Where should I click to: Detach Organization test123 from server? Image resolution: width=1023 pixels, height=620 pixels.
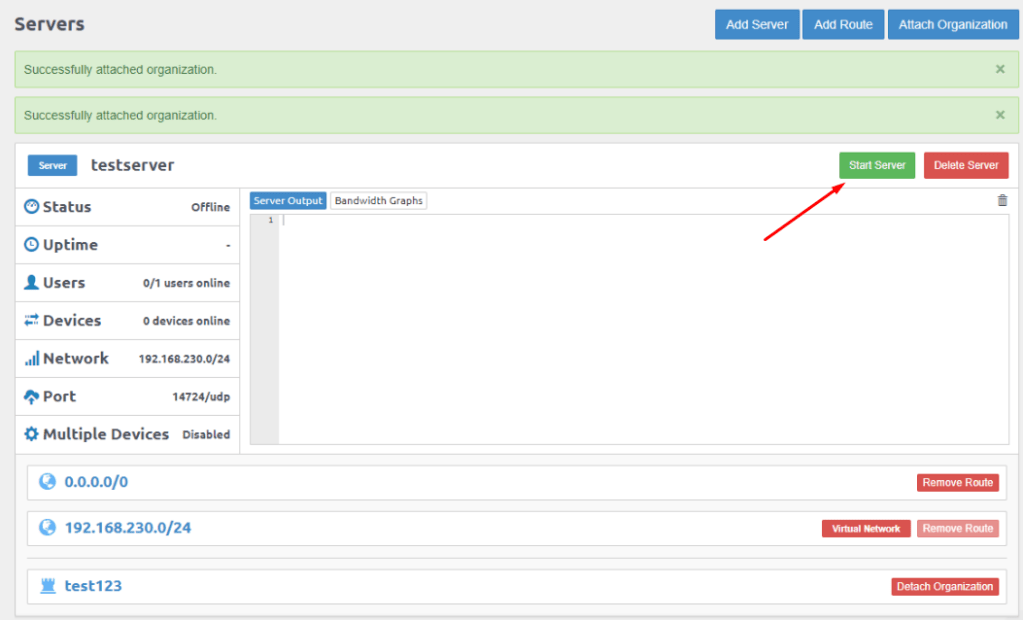(944, 587)
